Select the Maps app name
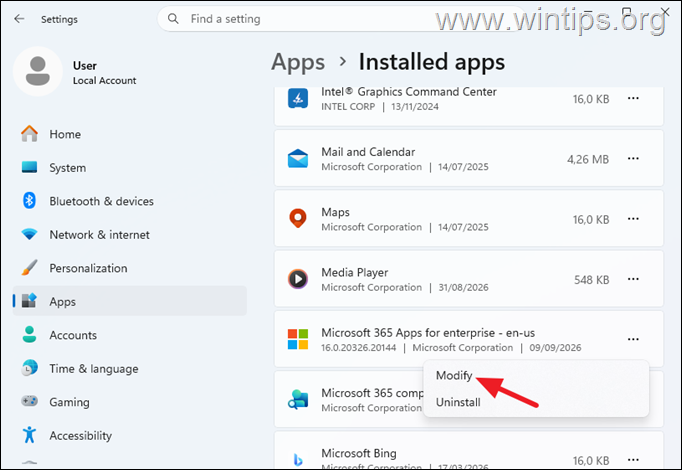Viewport: 682px width, 470px height. (x=335, y=212)
